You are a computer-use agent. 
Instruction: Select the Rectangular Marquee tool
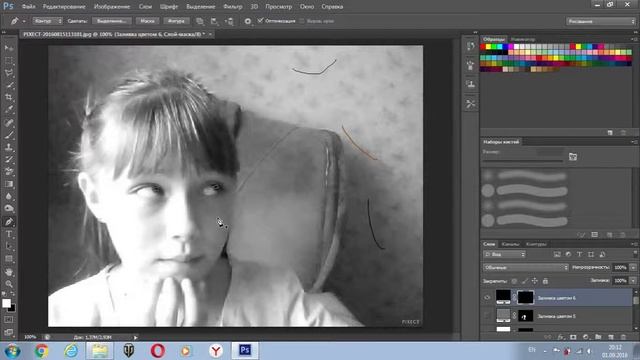(x=9, y=60)
